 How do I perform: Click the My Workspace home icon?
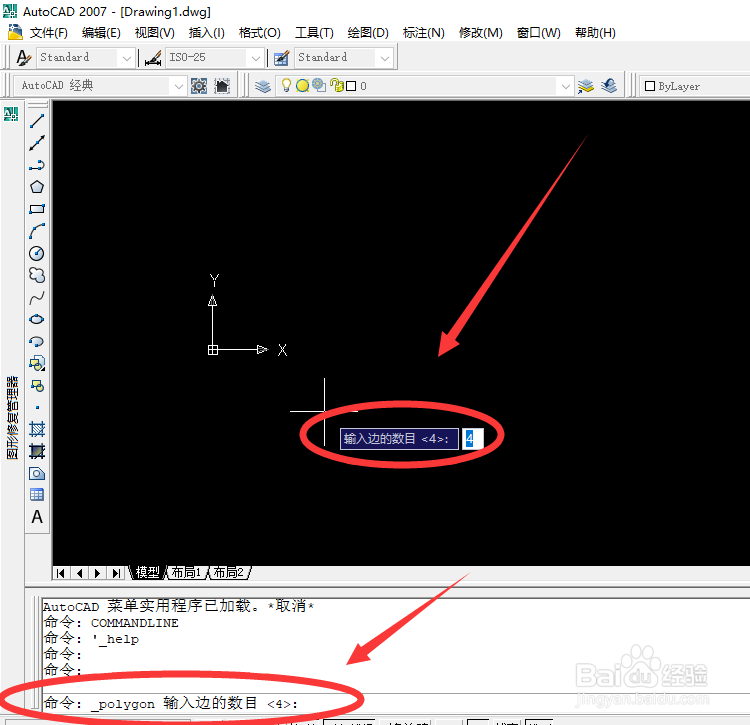coord(222,86)
